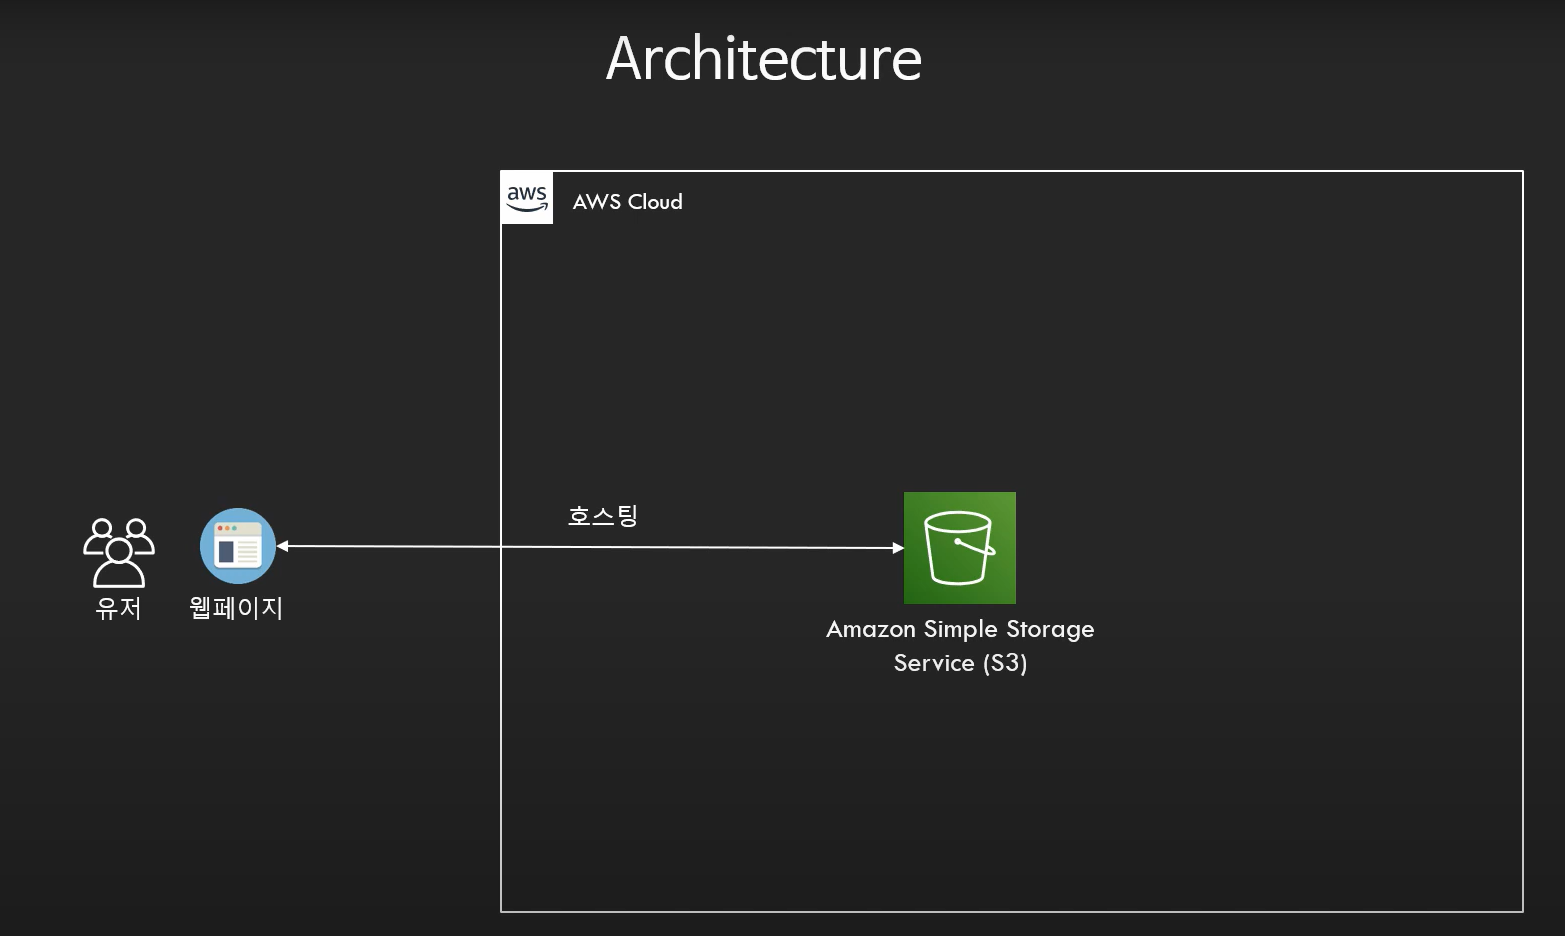Click the Architecture title text

point(764,59)
